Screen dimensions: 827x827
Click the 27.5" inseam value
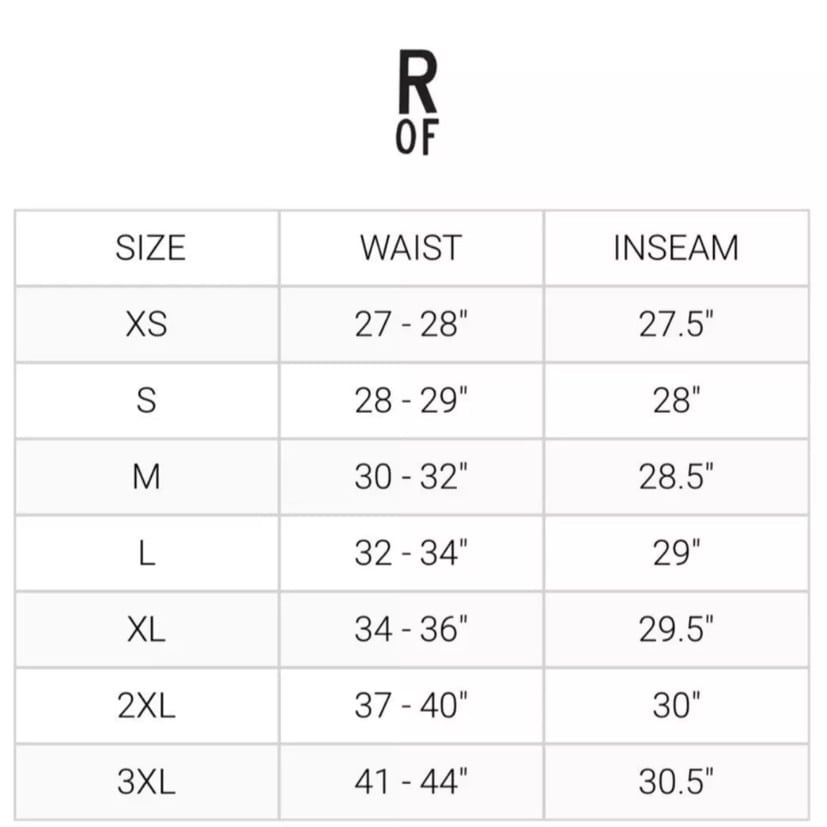tap(676, 324)
